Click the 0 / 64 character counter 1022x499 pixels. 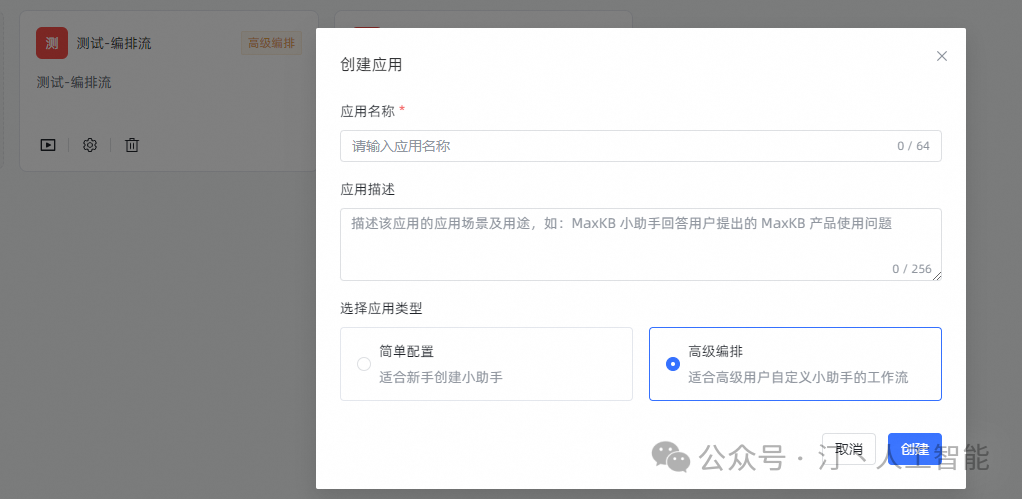(x=913, y=146)
